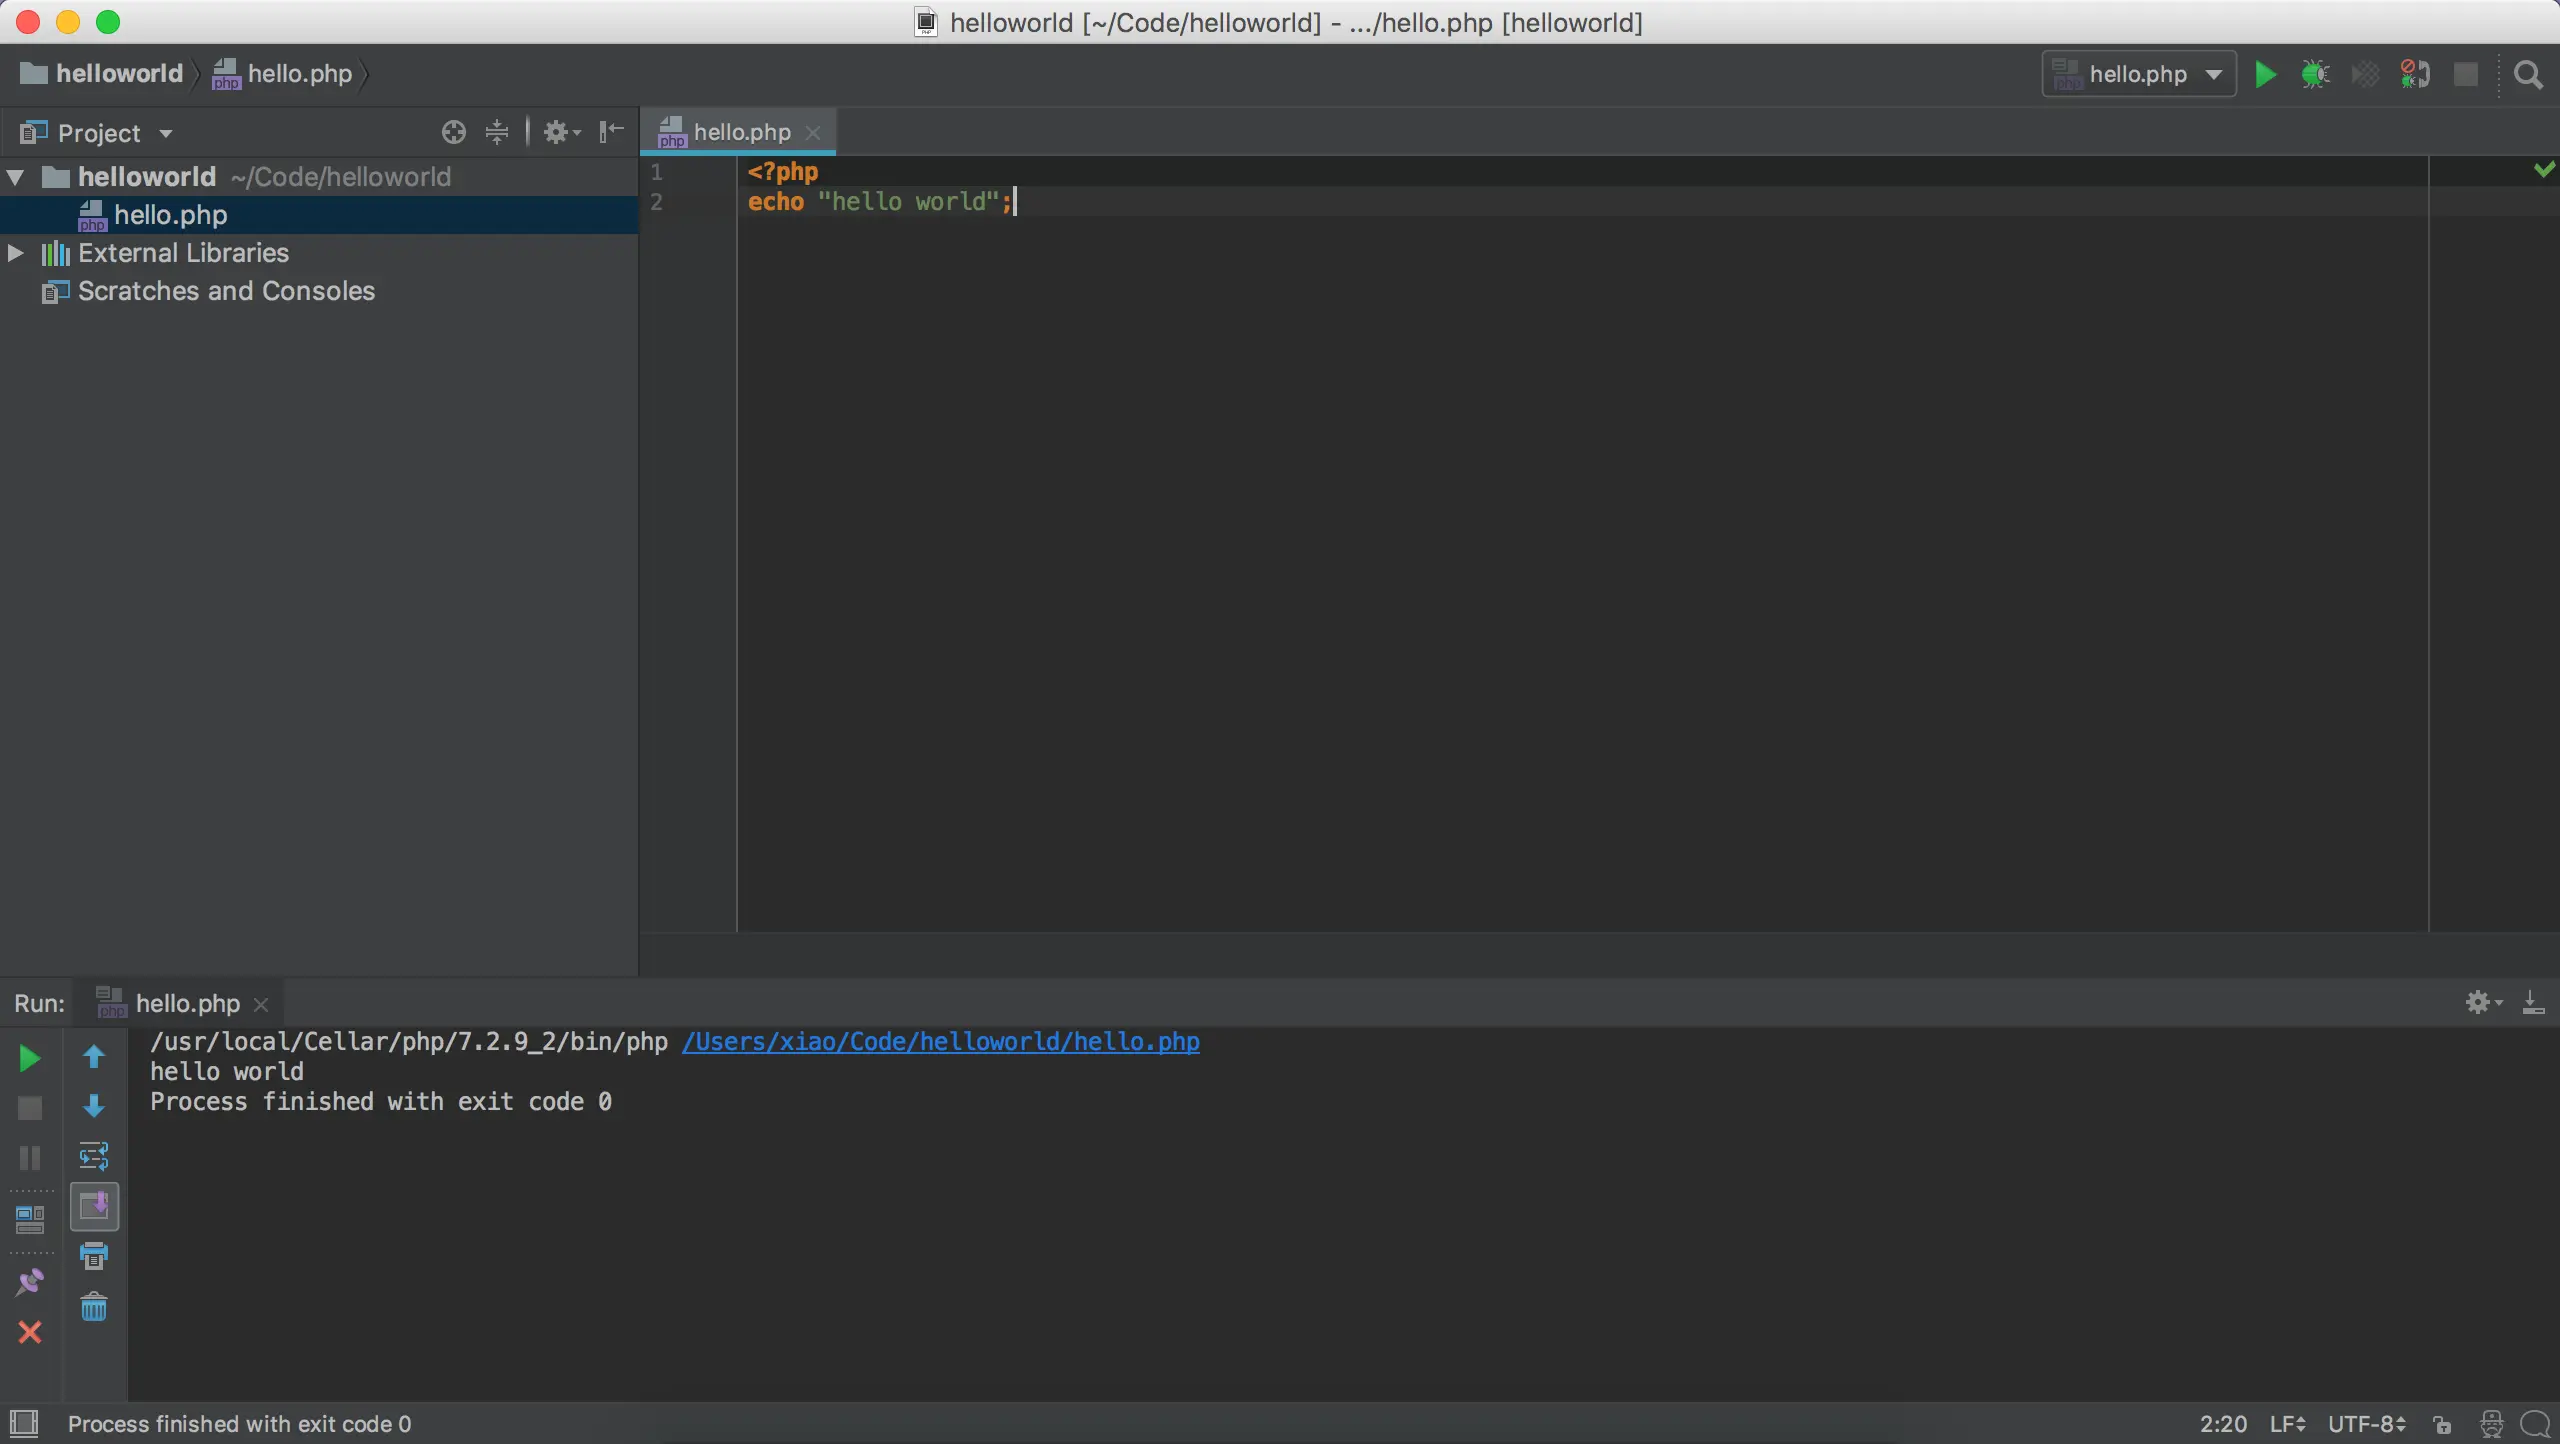Image resolution: width=2560 pixels, height=1444 pixels.
Task: Click the red X close icon in the Run panel
Action: [x=30, y=1332]
